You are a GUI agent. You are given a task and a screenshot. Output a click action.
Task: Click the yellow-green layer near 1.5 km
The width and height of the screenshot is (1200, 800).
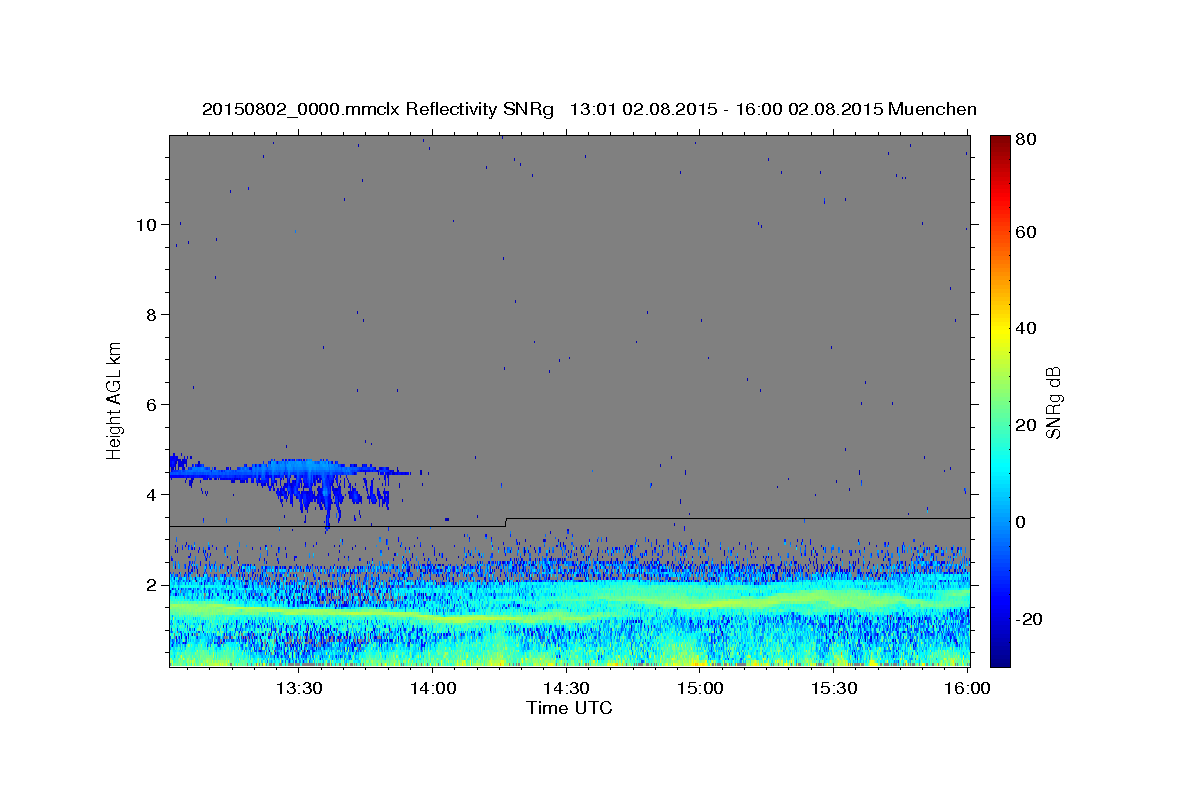(x=570, y=608)
